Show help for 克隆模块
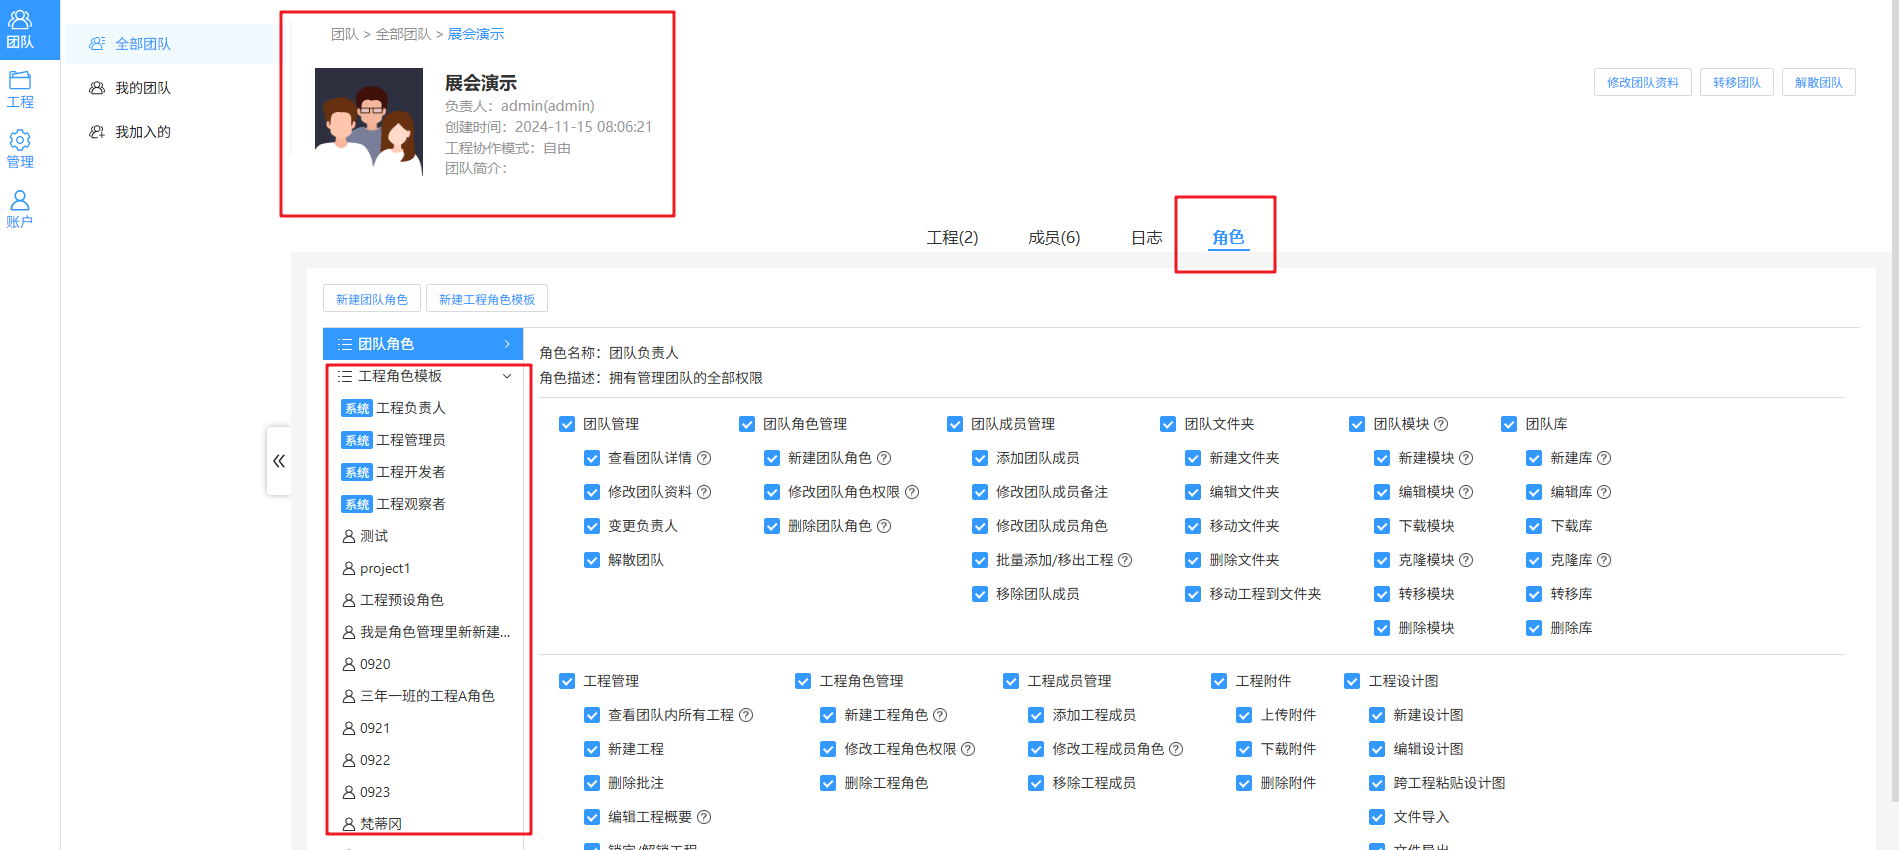 click(x=1466, y=560)
